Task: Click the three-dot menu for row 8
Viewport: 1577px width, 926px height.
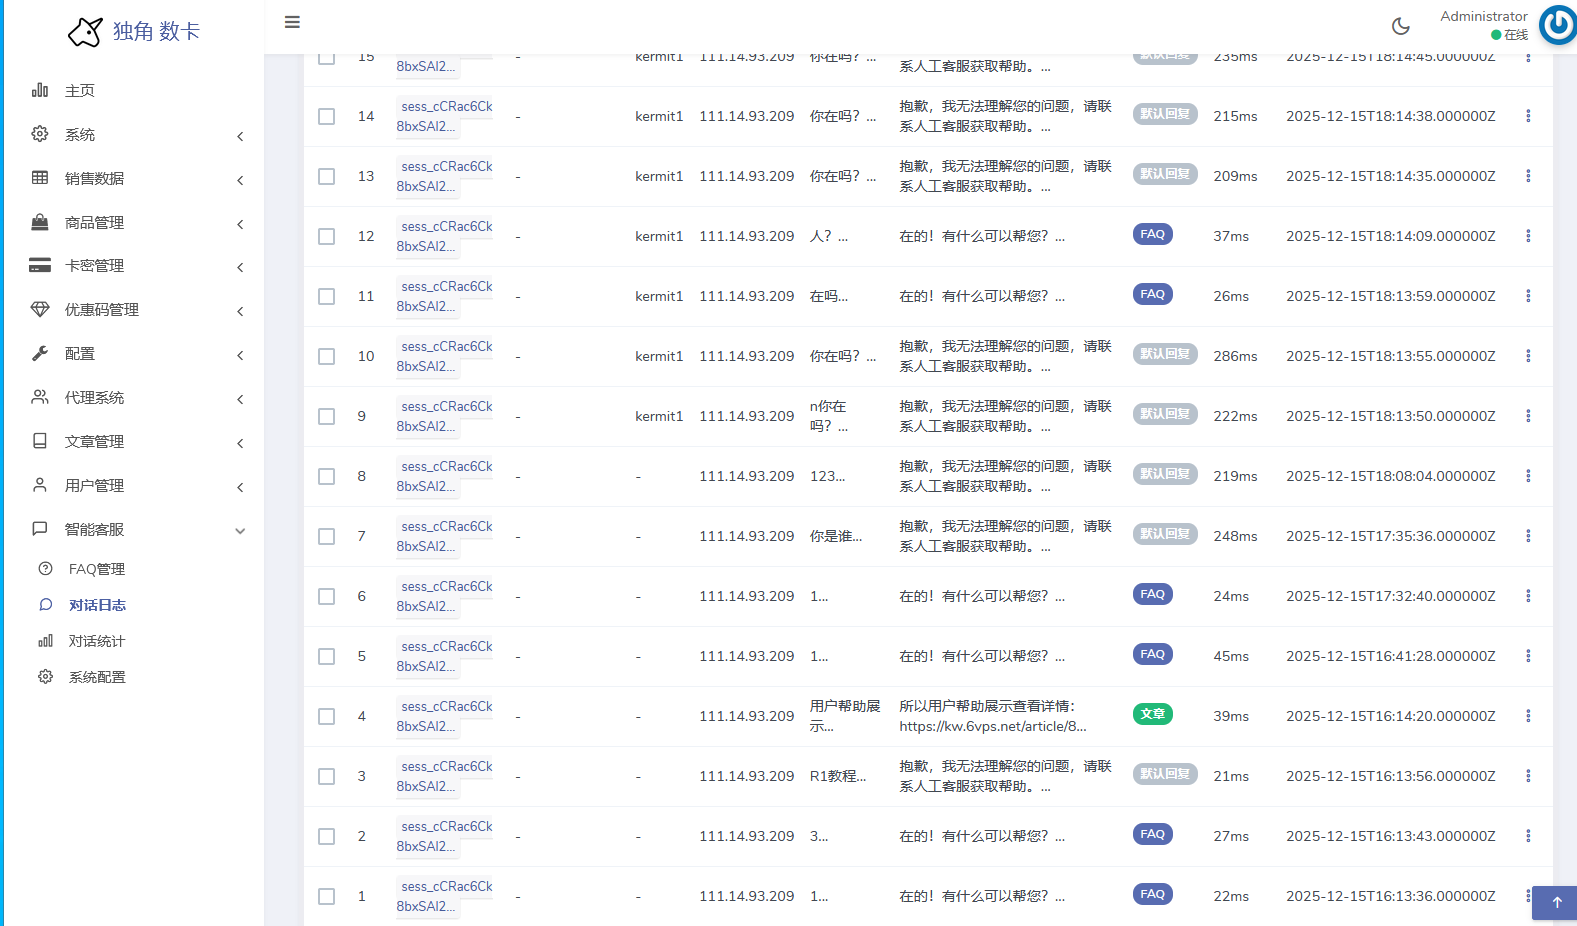Action: 1527,476
